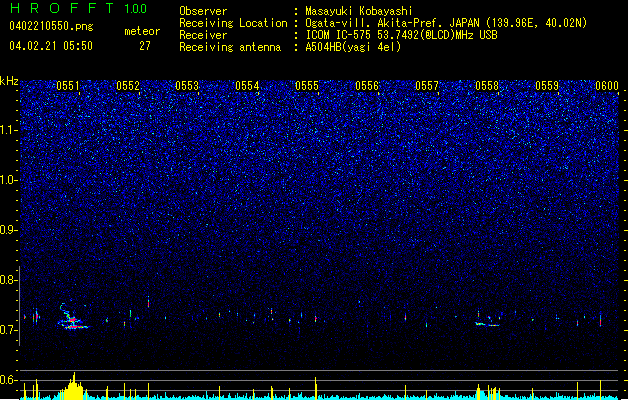Screen dimensions: 629x400
Task: Click the 0556 time marker
Action: [367, 86]
